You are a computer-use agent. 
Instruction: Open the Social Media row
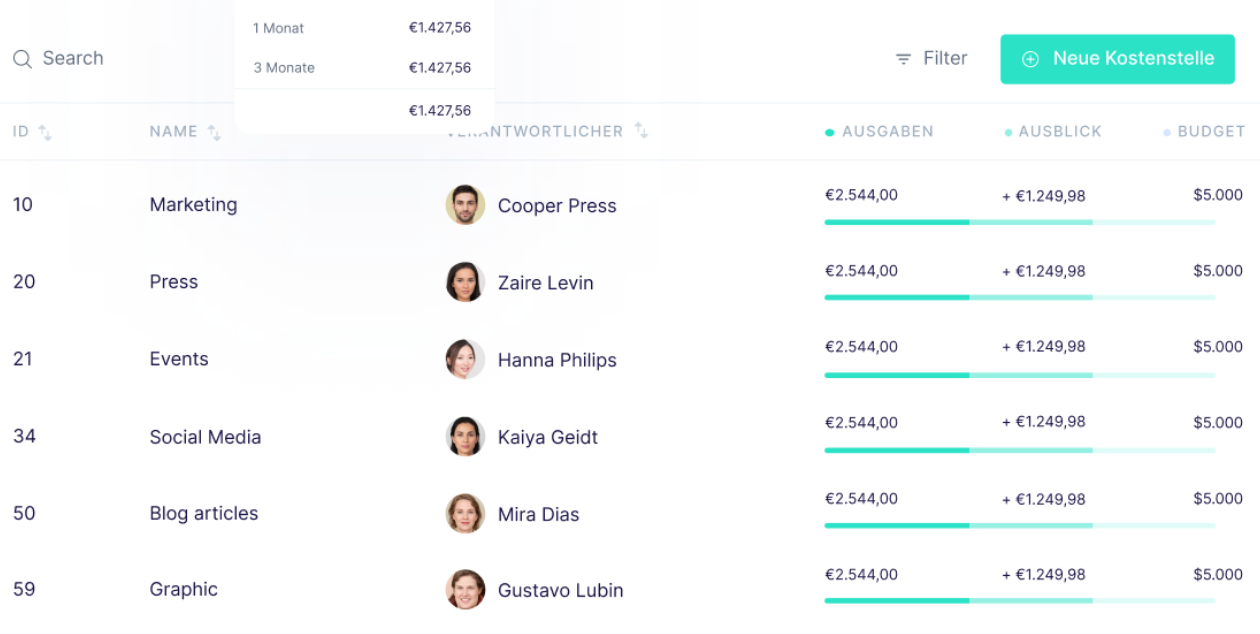pos(205,437)
